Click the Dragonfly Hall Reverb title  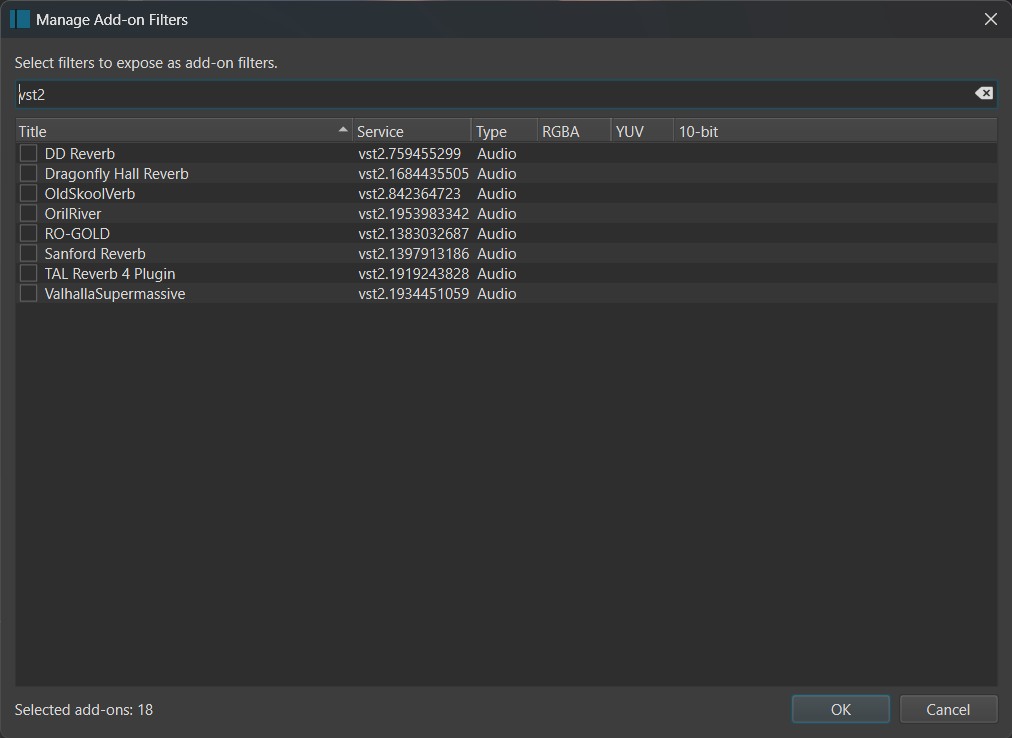[117, 174]
